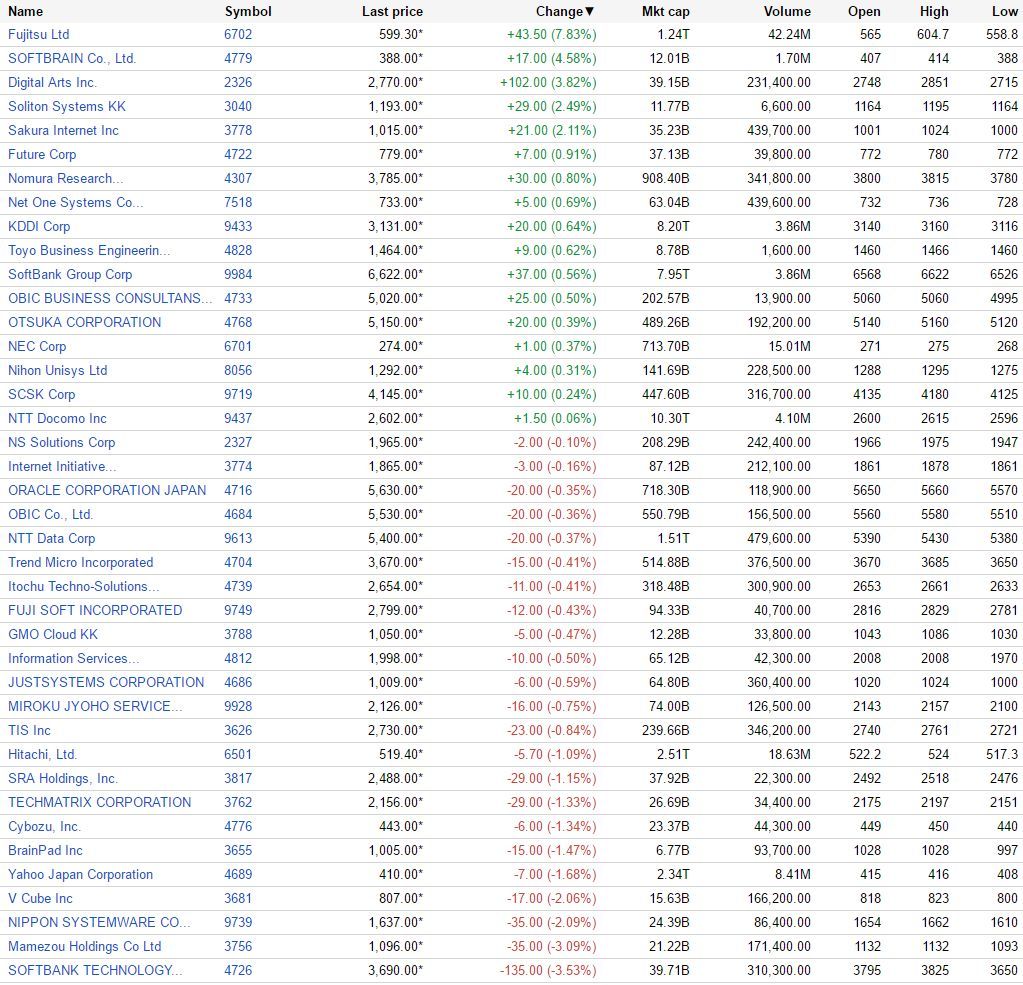
Task: Open NEC Corp stock page
Action: [37, 346]
